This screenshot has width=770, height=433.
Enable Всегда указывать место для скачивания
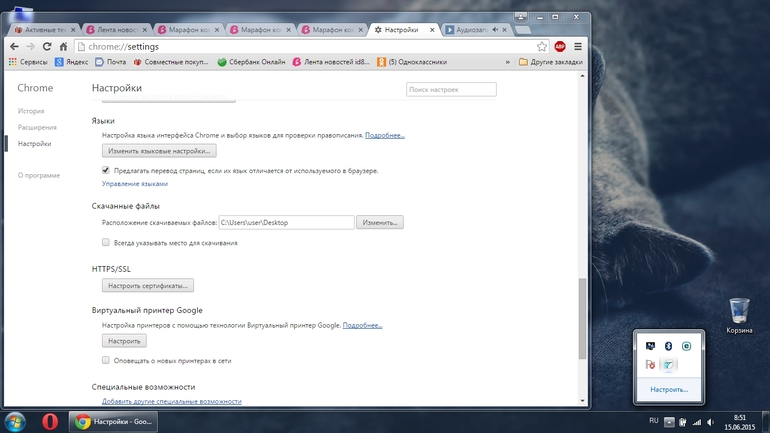[x=106, y=242]
